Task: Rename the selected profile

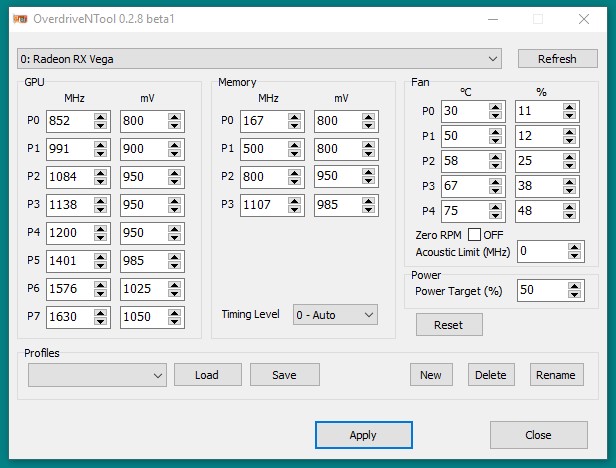Action: tap(555, 375)
